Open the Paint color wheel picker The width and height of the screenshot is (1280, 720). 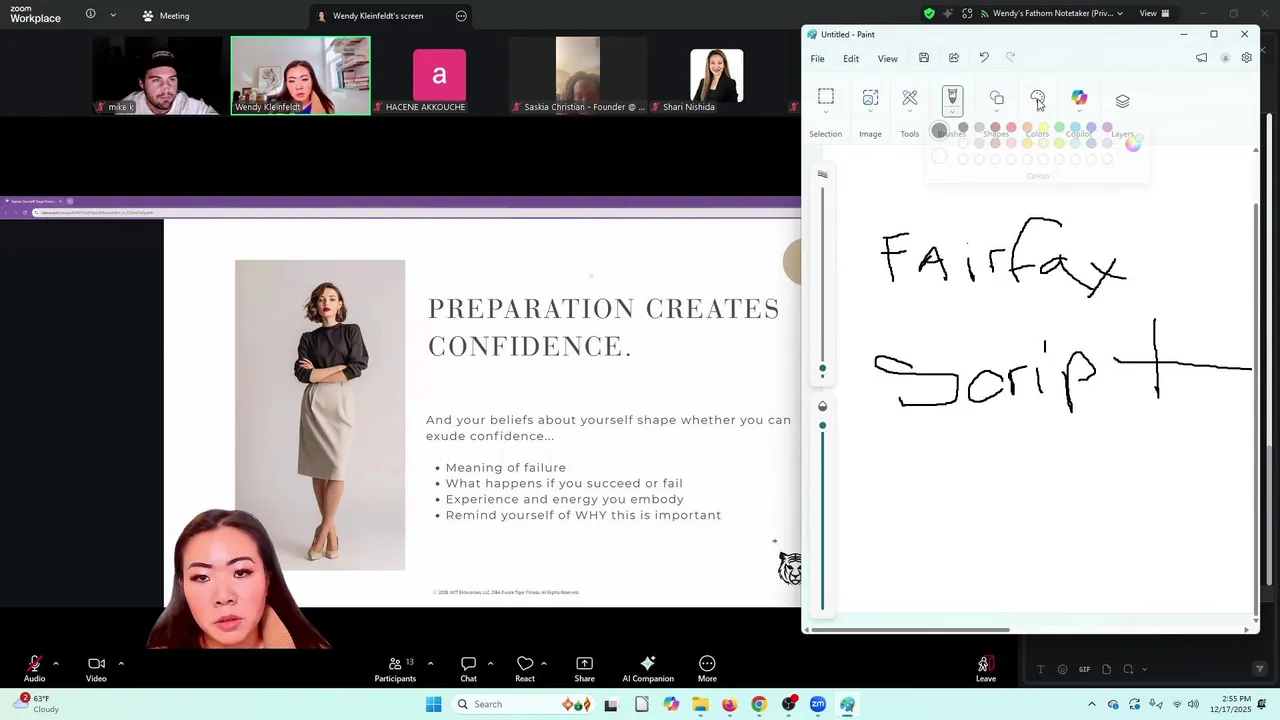[x=1132, y=144]
